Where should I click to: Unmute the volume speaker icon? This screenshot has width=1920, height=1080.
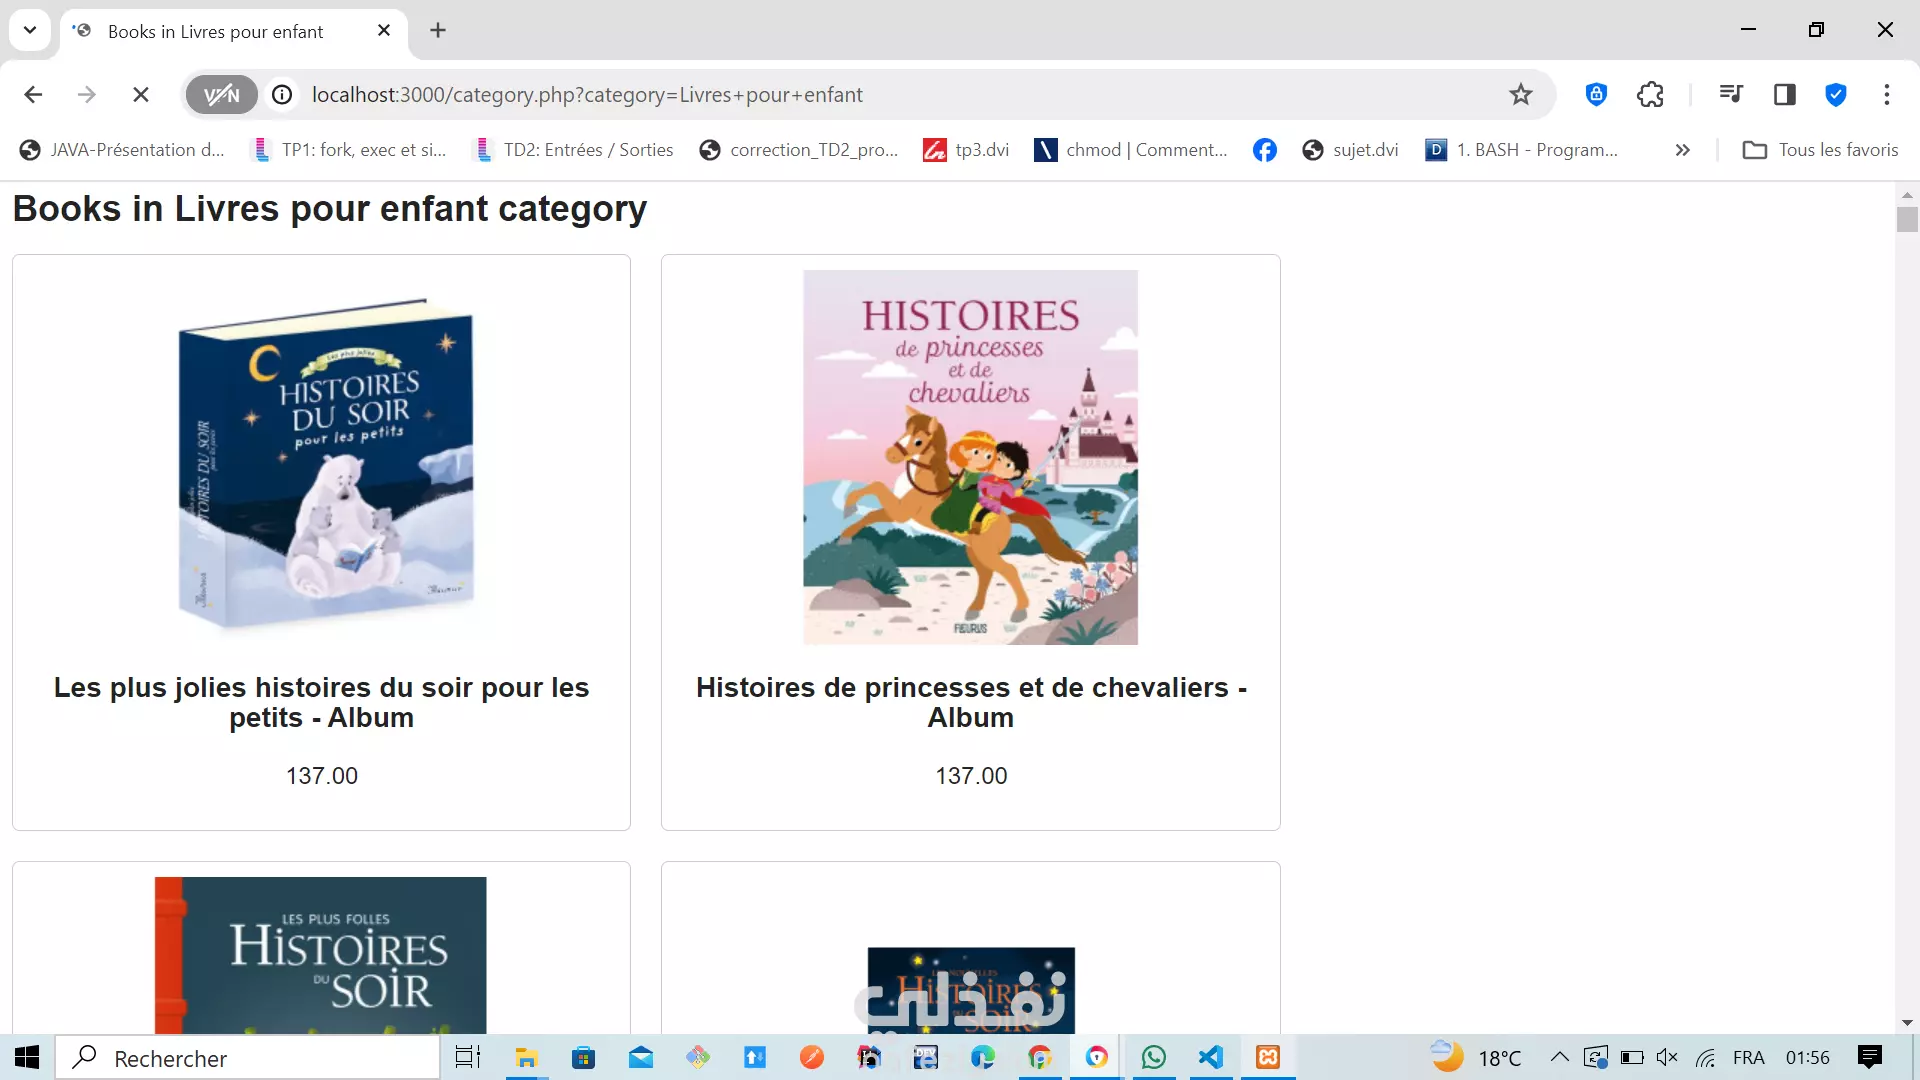(1667, 1057)
